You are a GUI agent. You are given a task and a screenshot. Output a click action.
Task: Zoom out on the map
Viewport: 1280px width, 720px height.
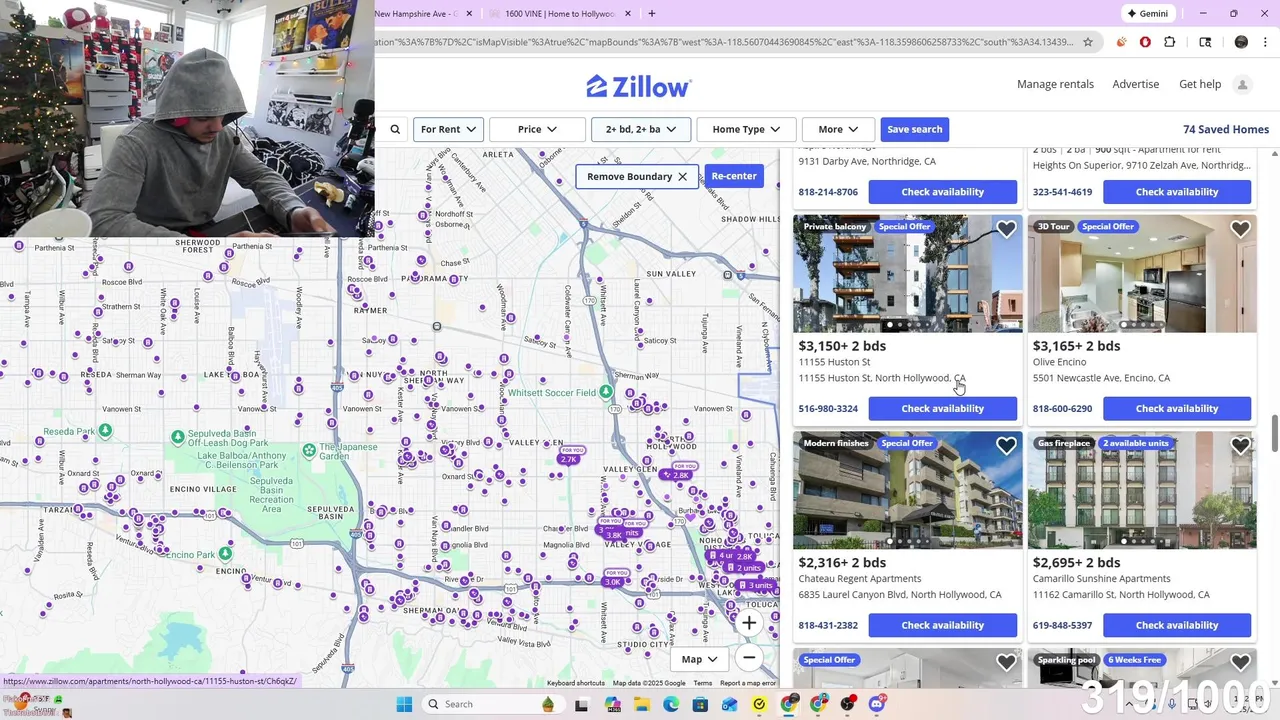tap(749, 657)
